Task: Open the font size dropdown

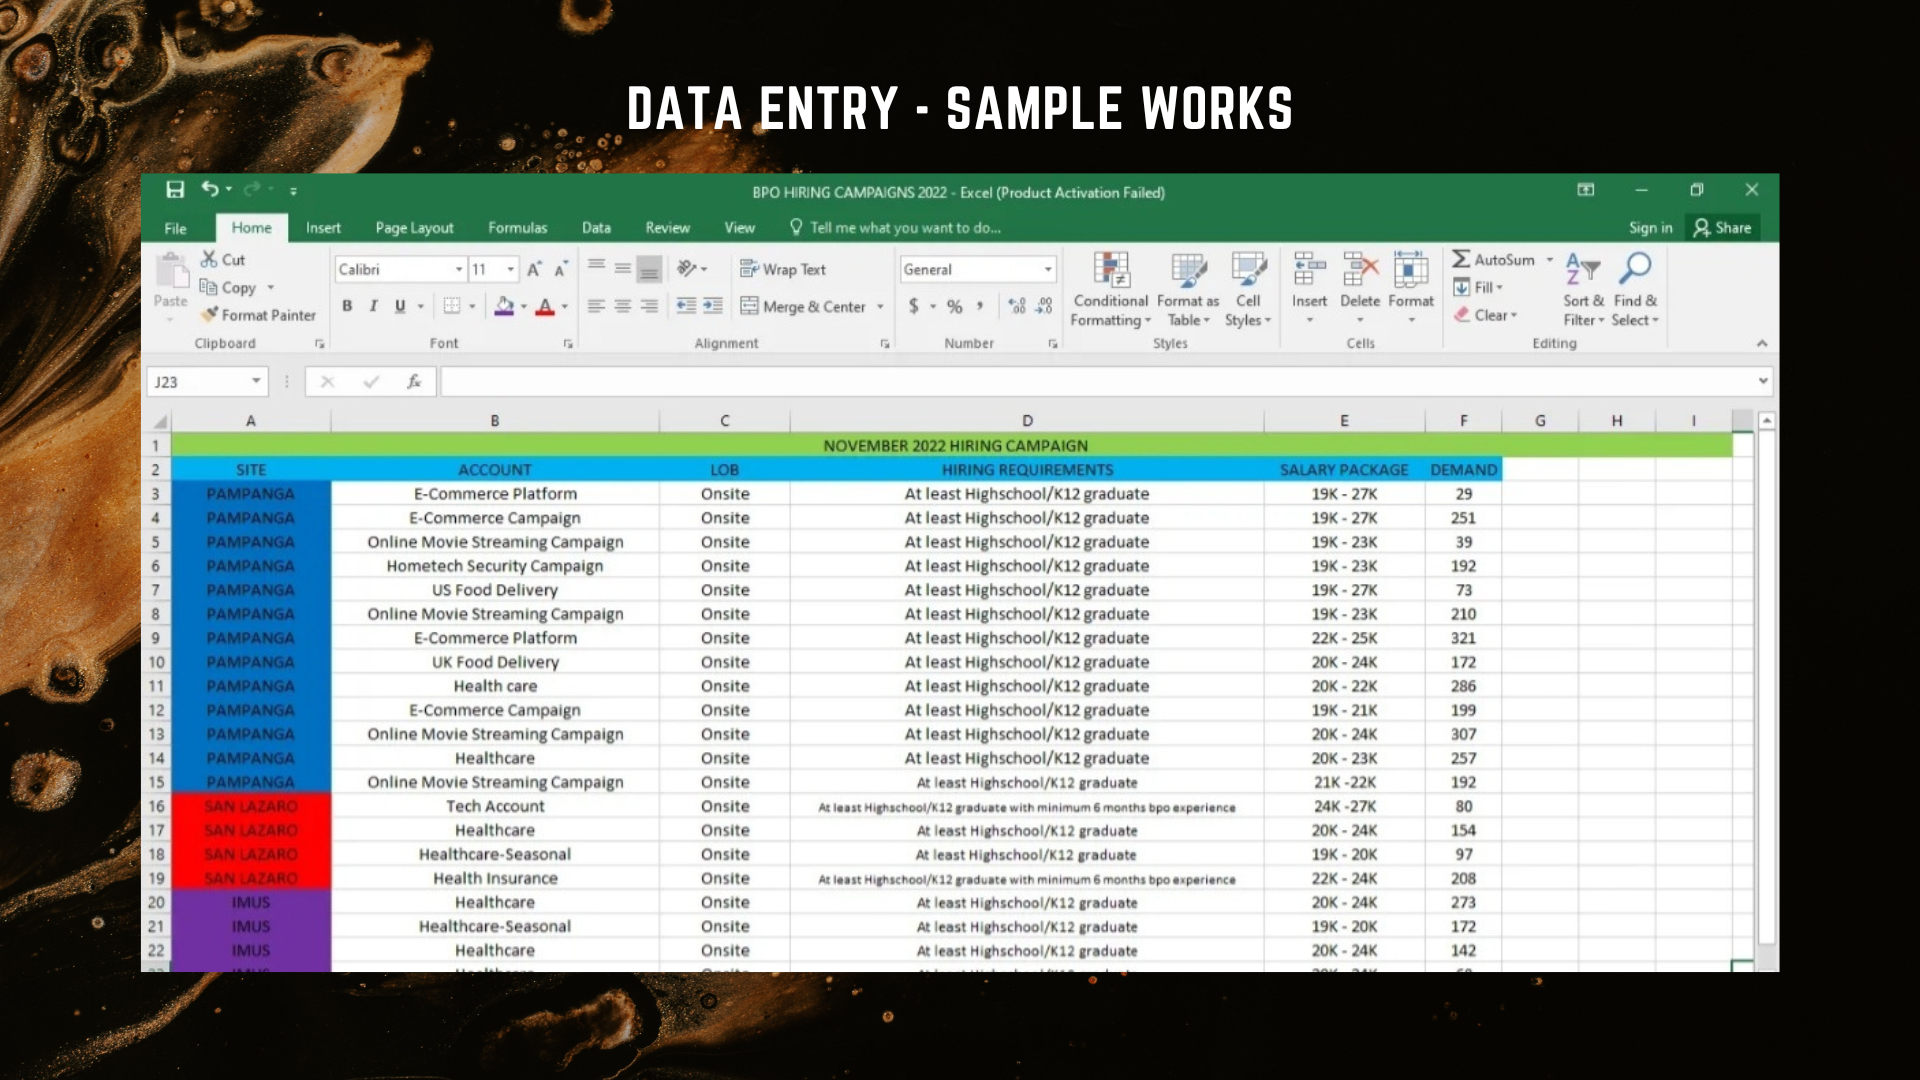Action: 511,269
